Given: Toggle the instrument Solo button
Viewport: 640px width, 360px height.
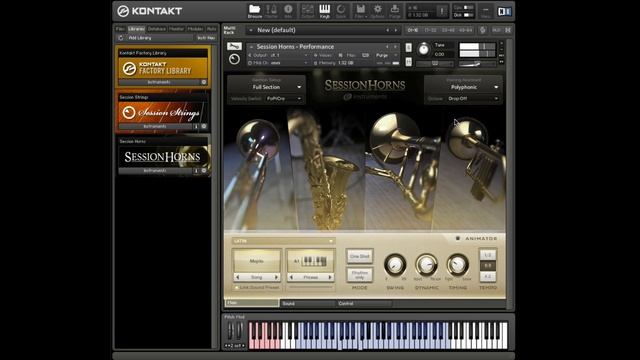Looking at the screenshot, I should coord(409,47).
